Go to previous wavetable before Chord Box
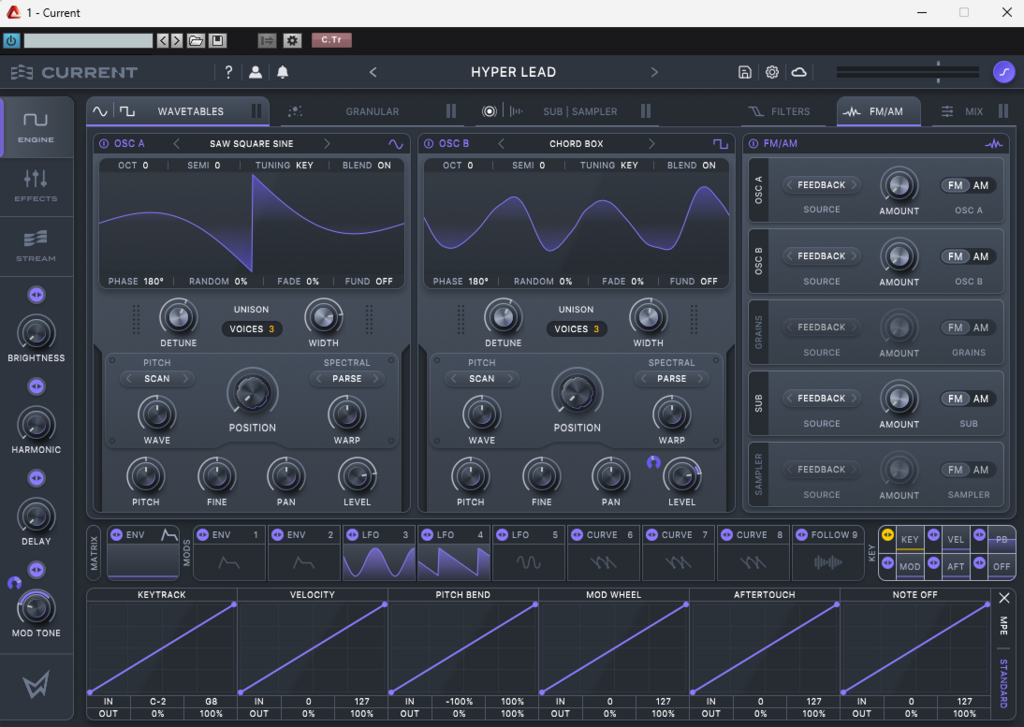 pyautogui.click(x=501, y=144)
